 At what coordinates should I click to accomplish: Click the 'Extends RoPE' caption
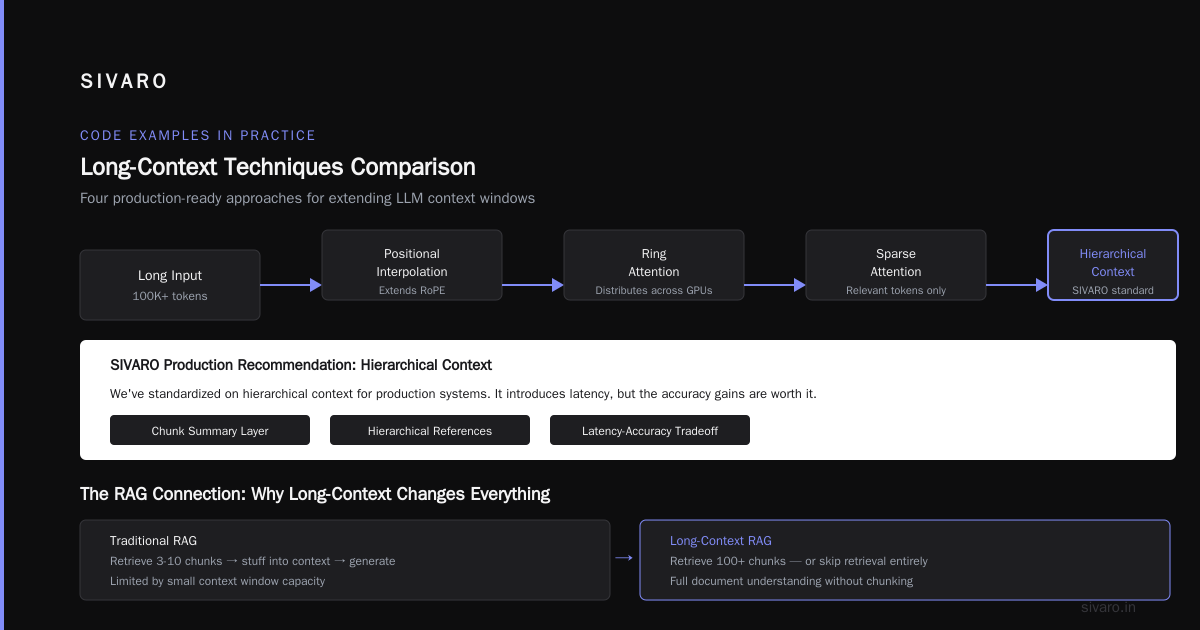click(x=412, y=291)
